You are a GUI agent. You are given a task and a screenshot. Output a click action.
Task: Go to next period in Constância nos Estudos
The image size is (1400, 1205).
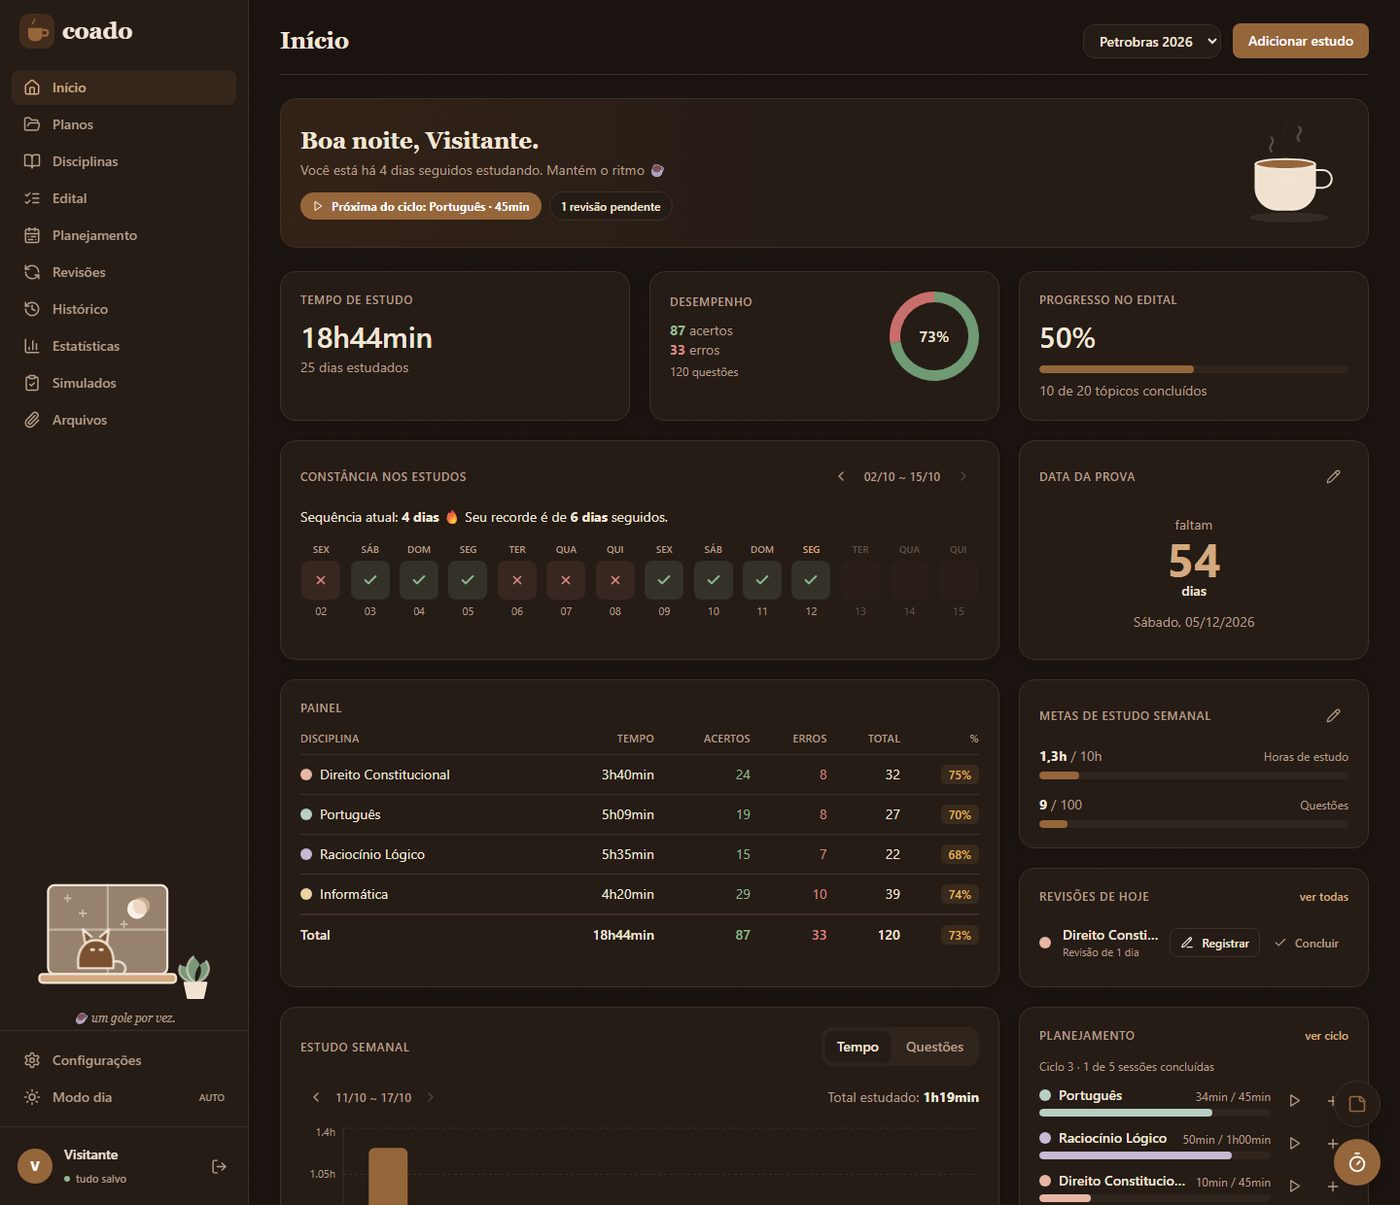[x=963, y=477]
